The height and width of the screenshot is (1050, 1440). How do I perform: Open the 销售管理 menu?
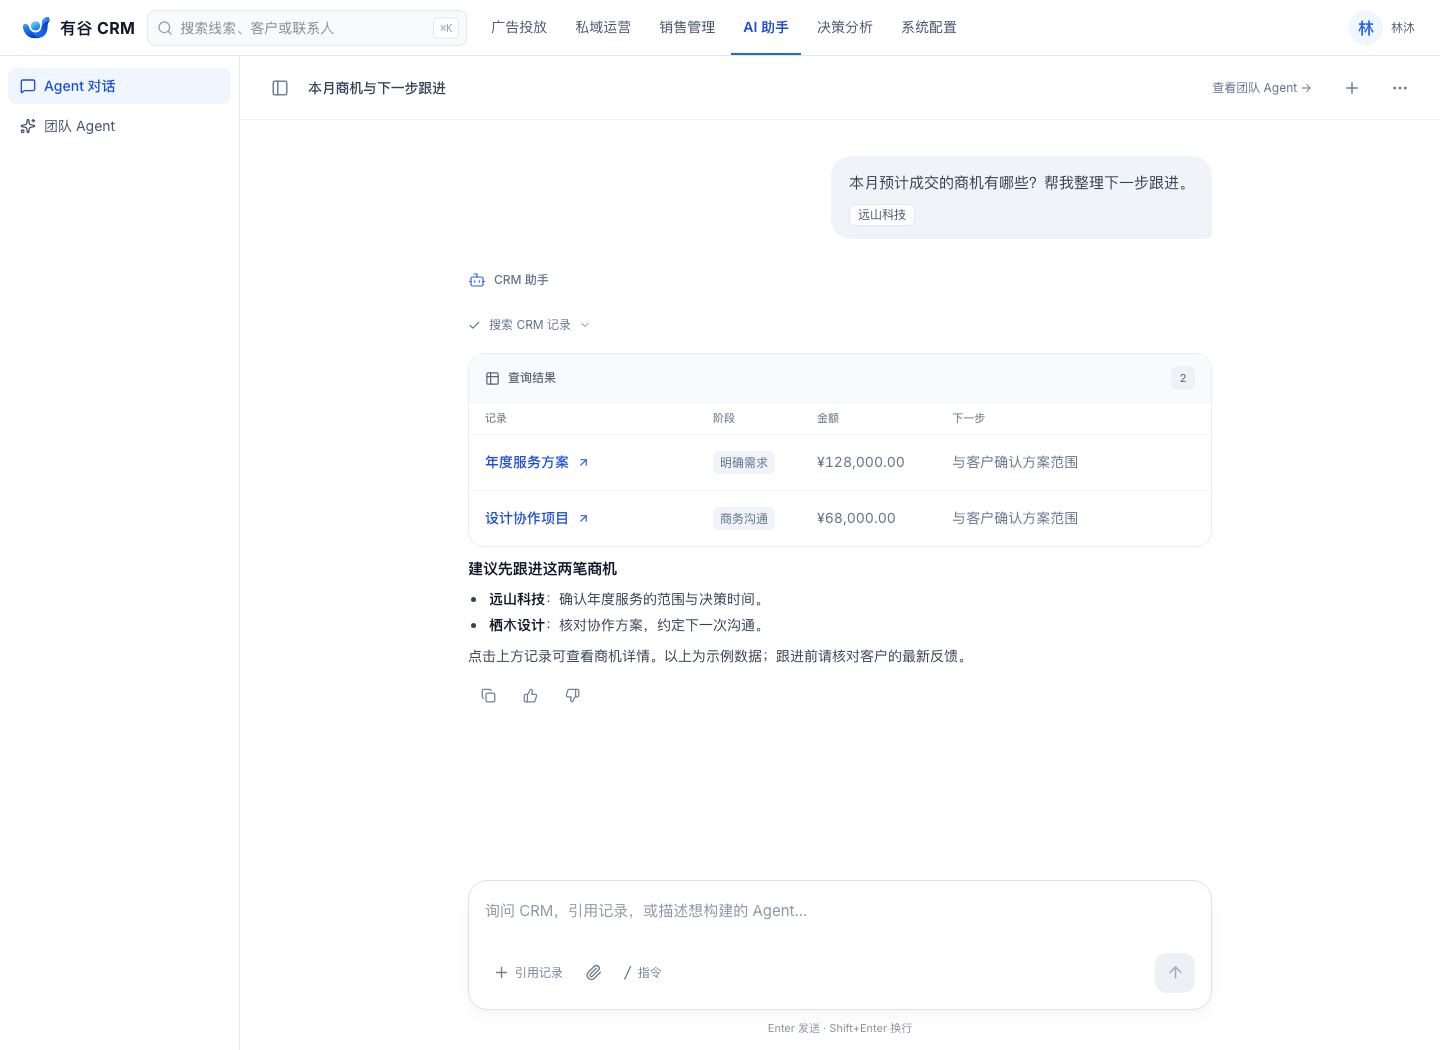687,28
